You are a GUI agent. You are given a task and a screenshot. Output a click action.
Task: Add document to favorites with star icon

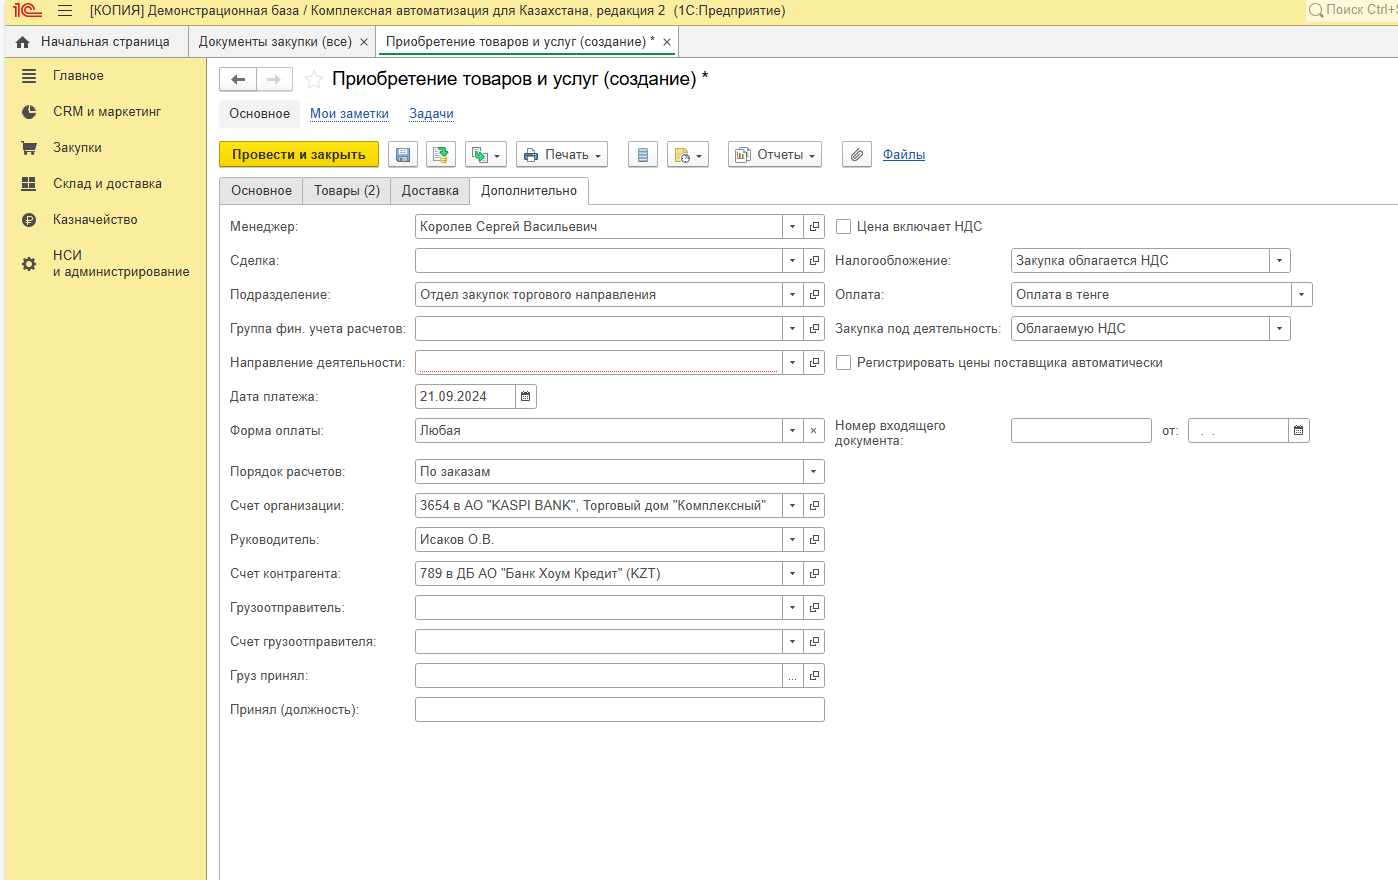(314, 80)
